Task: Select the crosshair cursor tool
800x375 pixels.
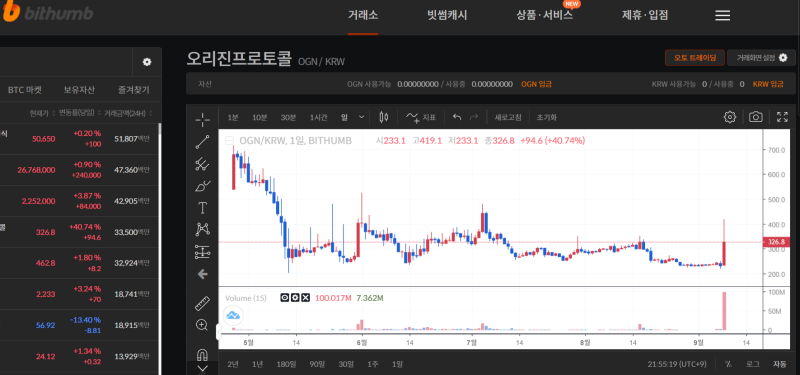Action: pyautogui.click(x=203, y=120)
